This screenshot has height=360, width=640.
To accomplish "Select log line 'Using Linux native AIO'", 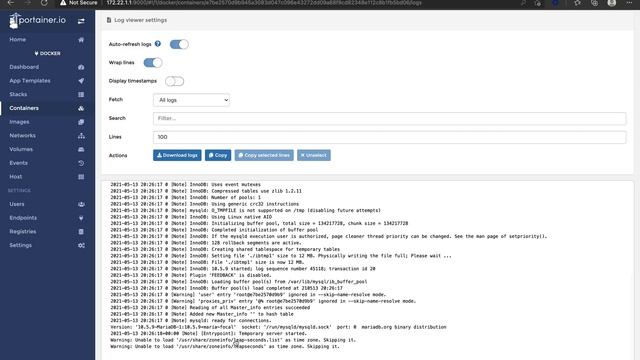I will click(191, 217).
